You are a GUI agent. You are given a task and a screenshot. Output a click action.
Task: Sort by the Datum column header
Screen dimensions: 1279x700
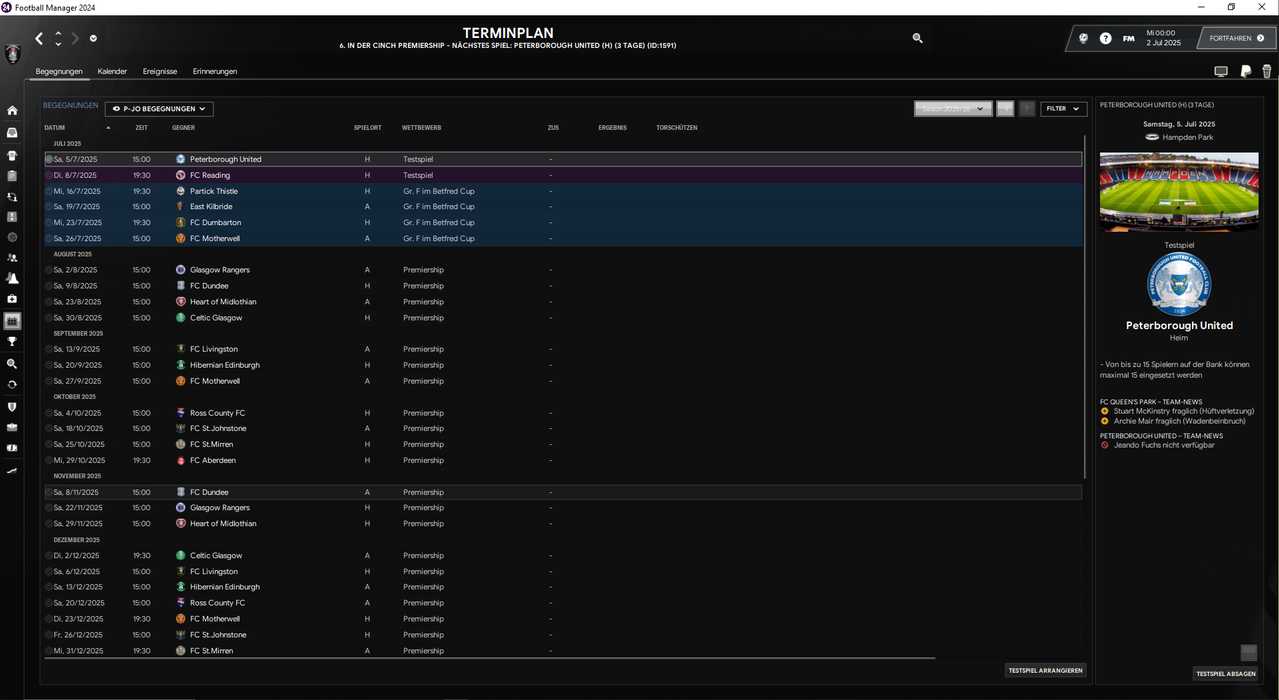pos(55,128)
